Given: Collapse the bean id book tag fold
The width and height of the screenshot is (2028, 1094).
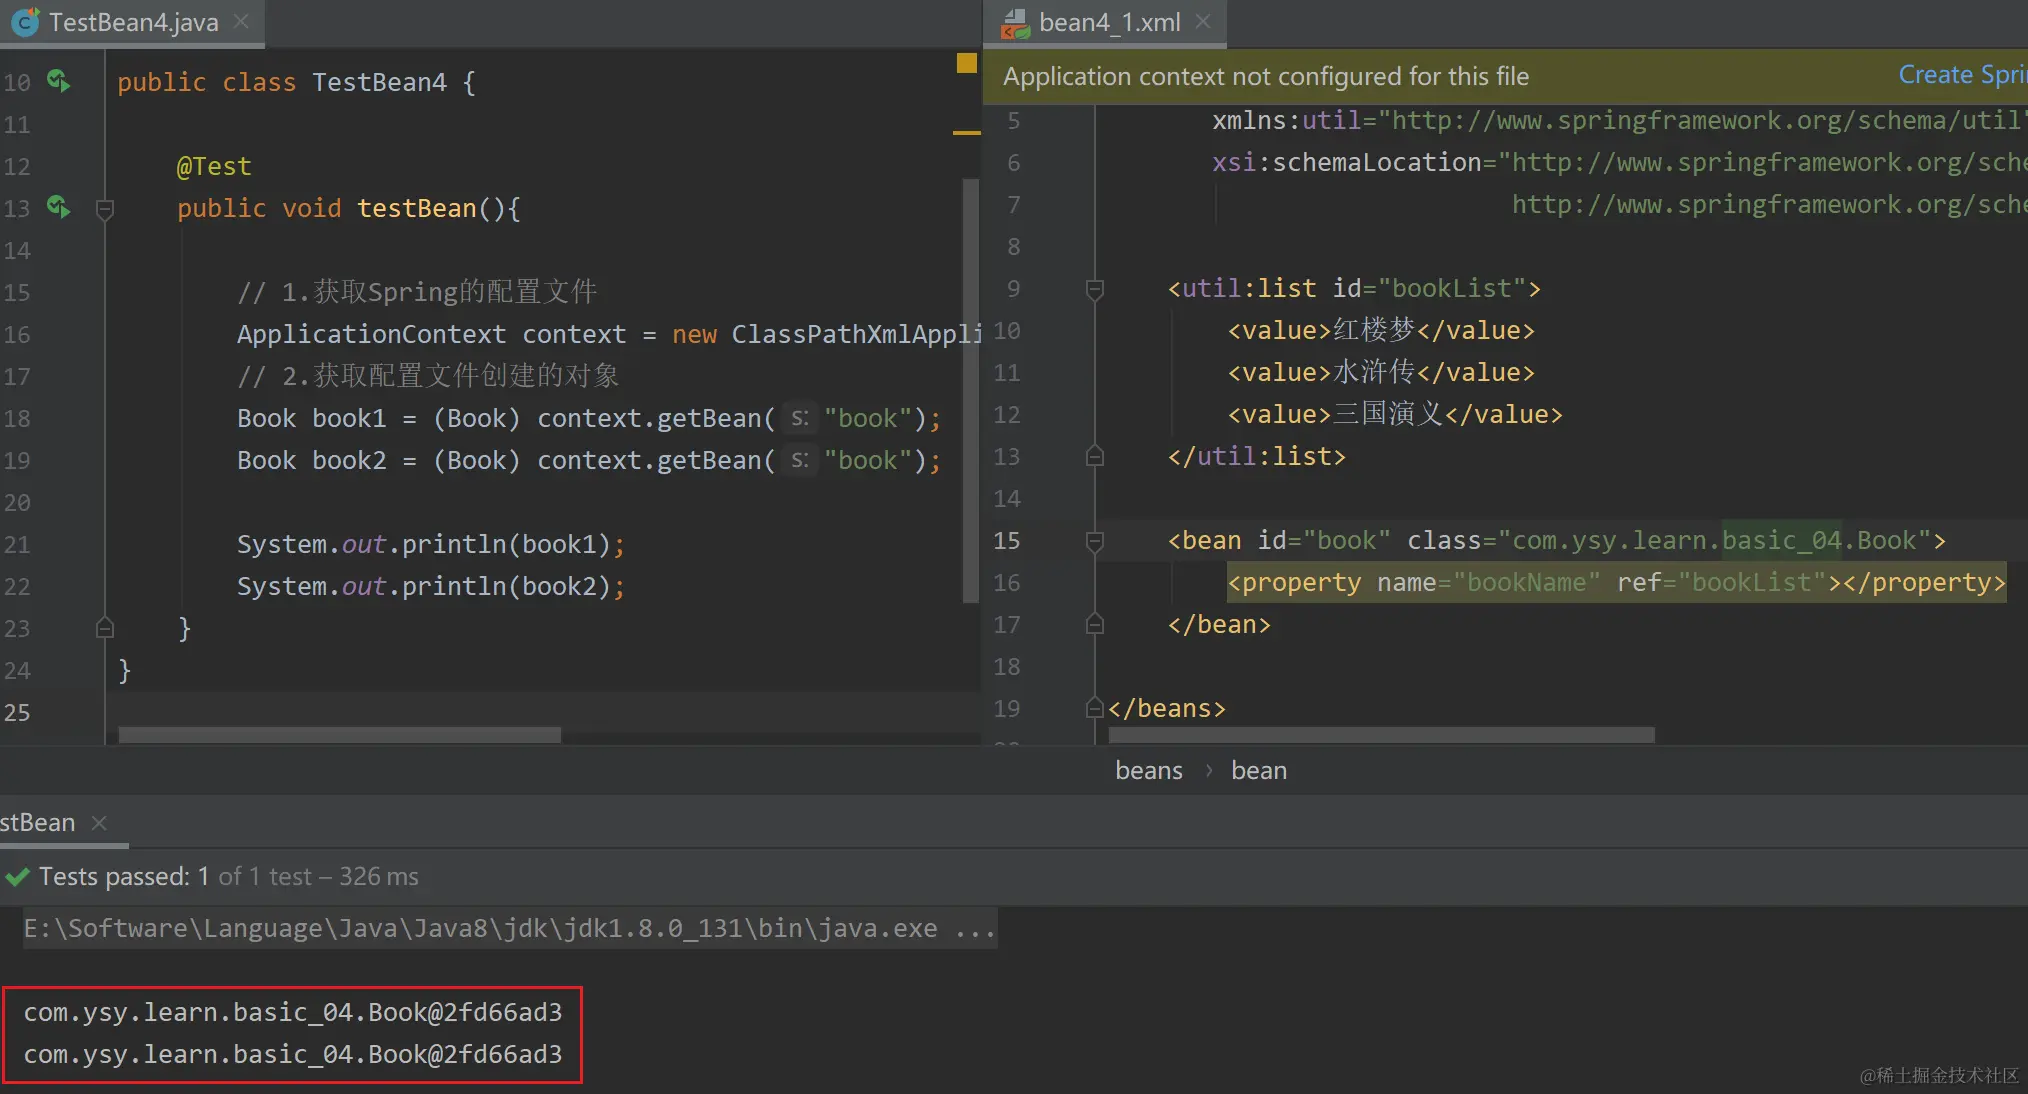Looking at the screenshot, I should pos(1095,541).
